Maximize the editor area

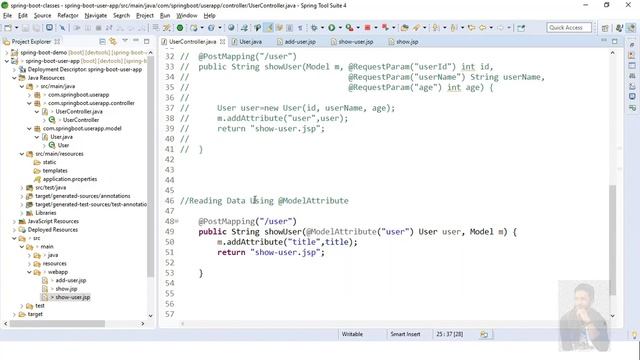[615, 41]
